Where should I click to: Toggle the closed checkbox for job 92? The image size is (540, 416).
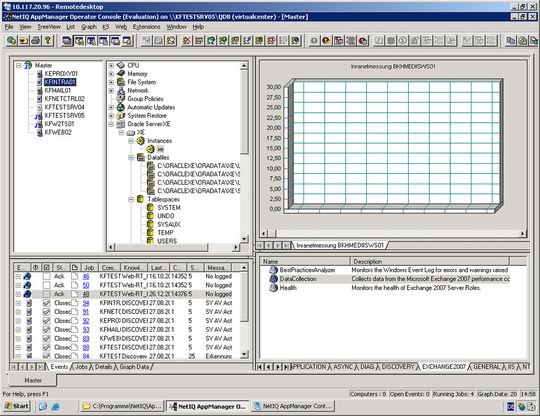click(x=46, y=321)
